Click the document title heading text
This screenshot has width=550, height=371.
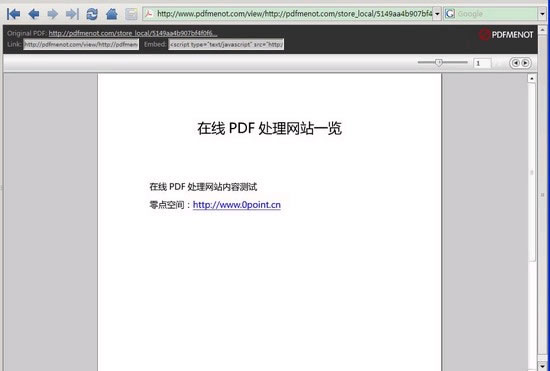(269, 128)
